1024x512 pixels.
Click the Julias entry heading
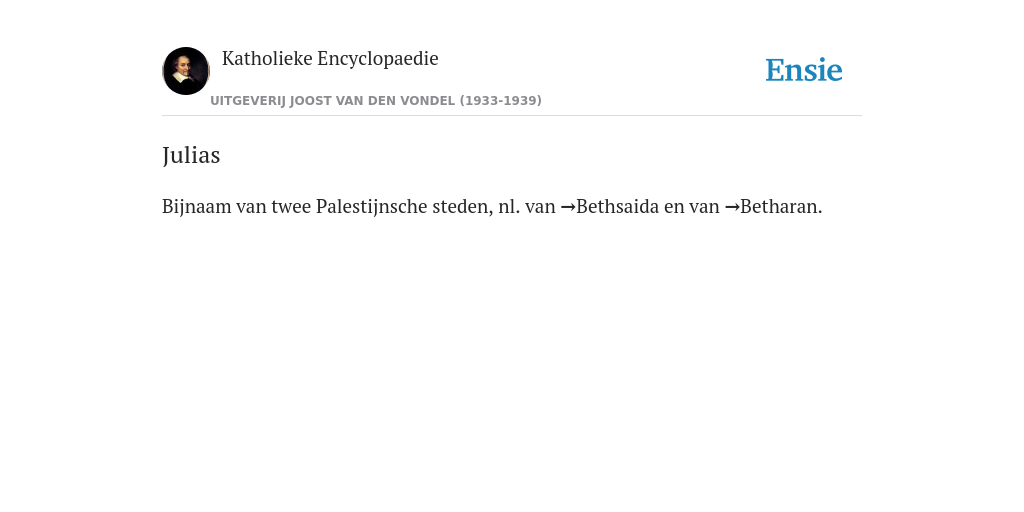click(x=191, y=155)
